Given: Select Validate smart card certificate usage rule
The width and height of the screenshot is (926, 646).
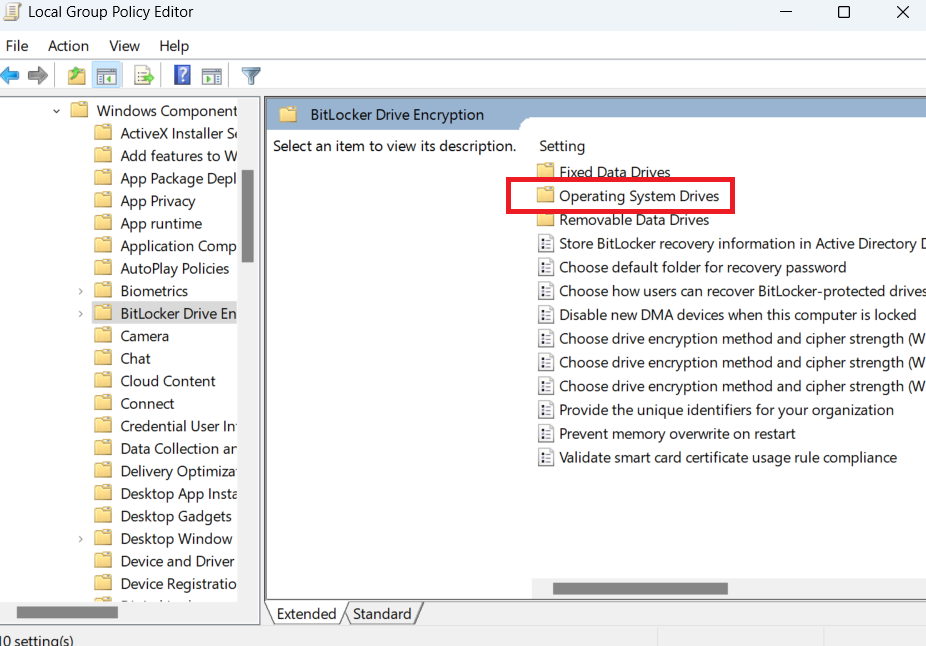Looking at the screenshot, I should coord(728,458).
